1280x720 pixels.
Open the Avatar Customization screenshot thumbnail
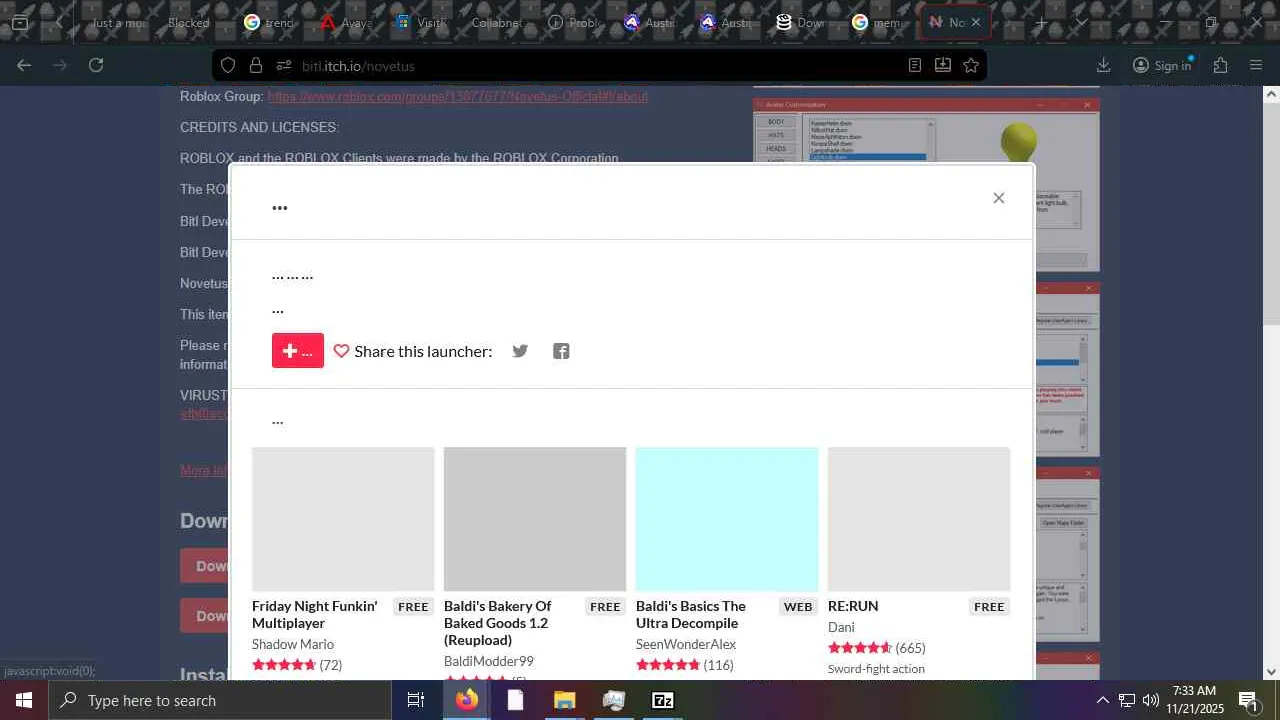tap(926, 184)
